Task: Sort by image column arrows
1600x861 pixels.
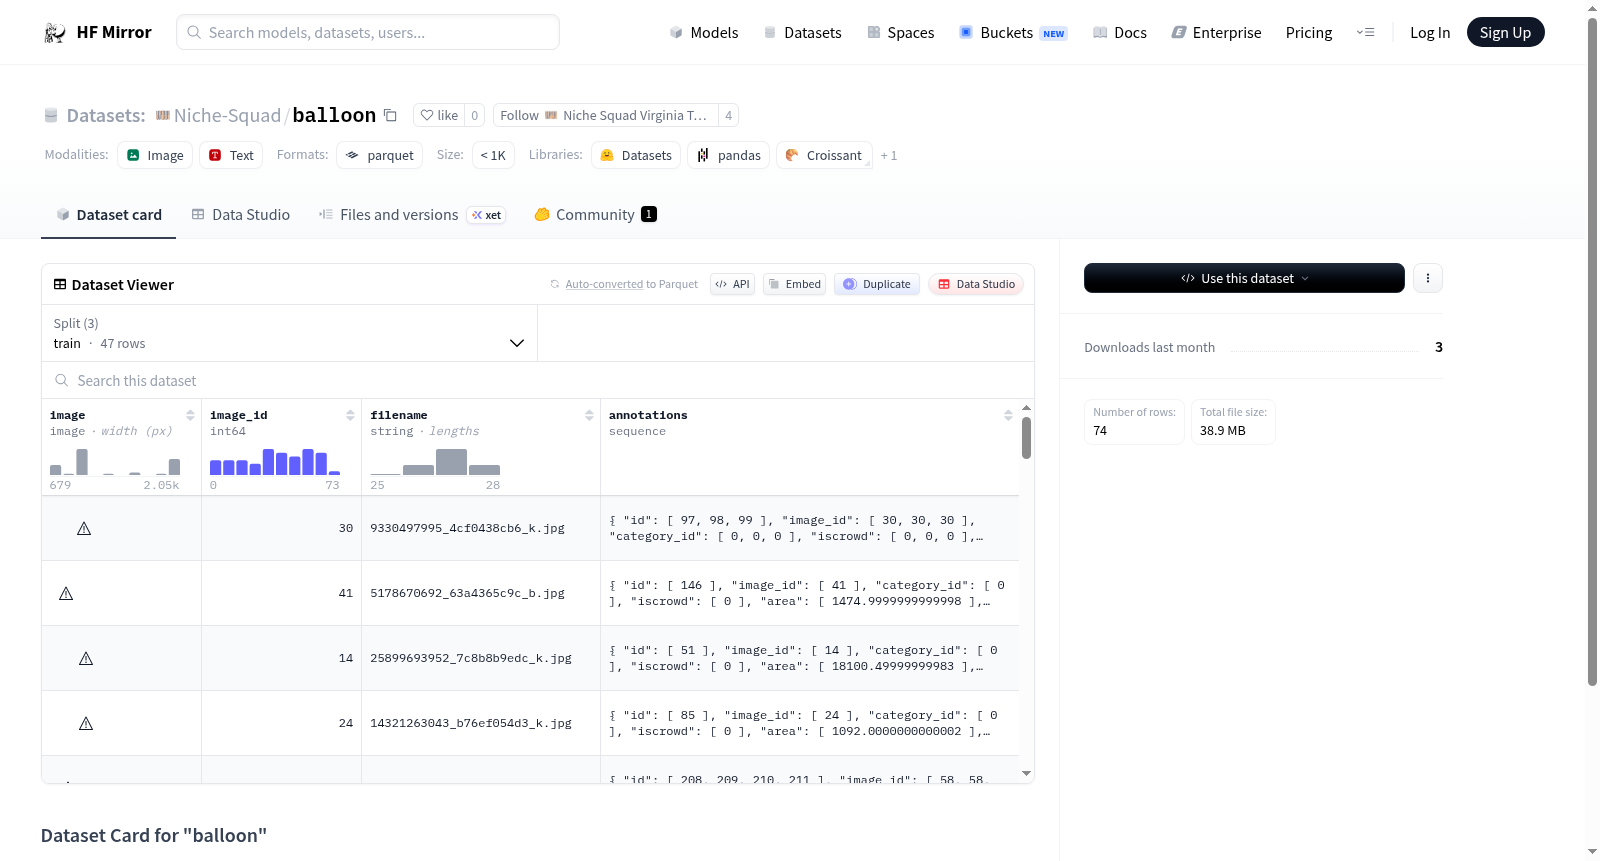Action: (190, 415)
